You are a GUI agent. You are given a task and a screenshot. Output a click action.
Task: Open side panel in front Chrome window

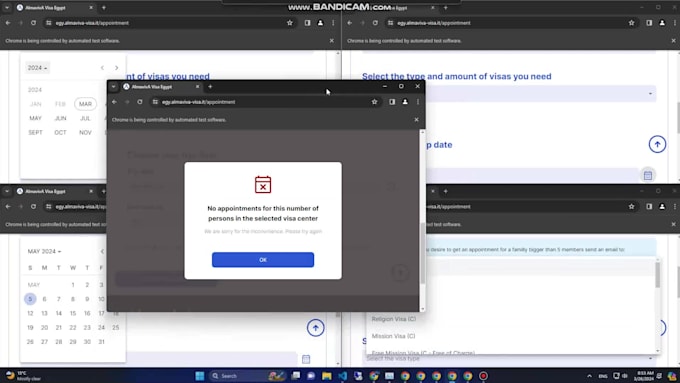(x=392, y=102)
